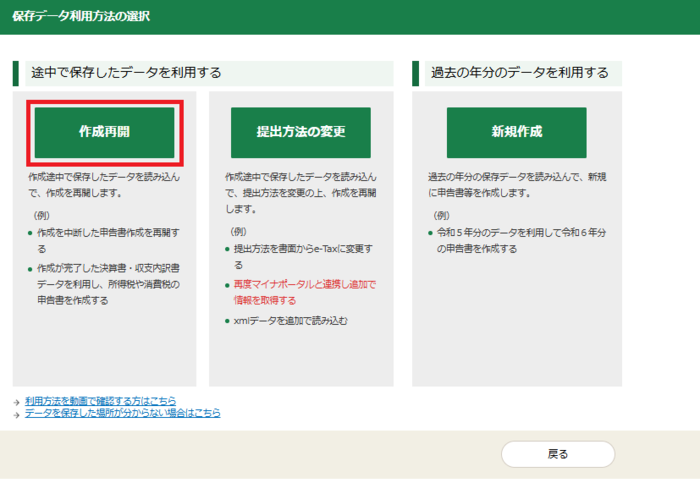The width and height of the screenshot is (700, 483).
Task: Click page title 保存データ利用方法の選択
Action: [81, 17]
